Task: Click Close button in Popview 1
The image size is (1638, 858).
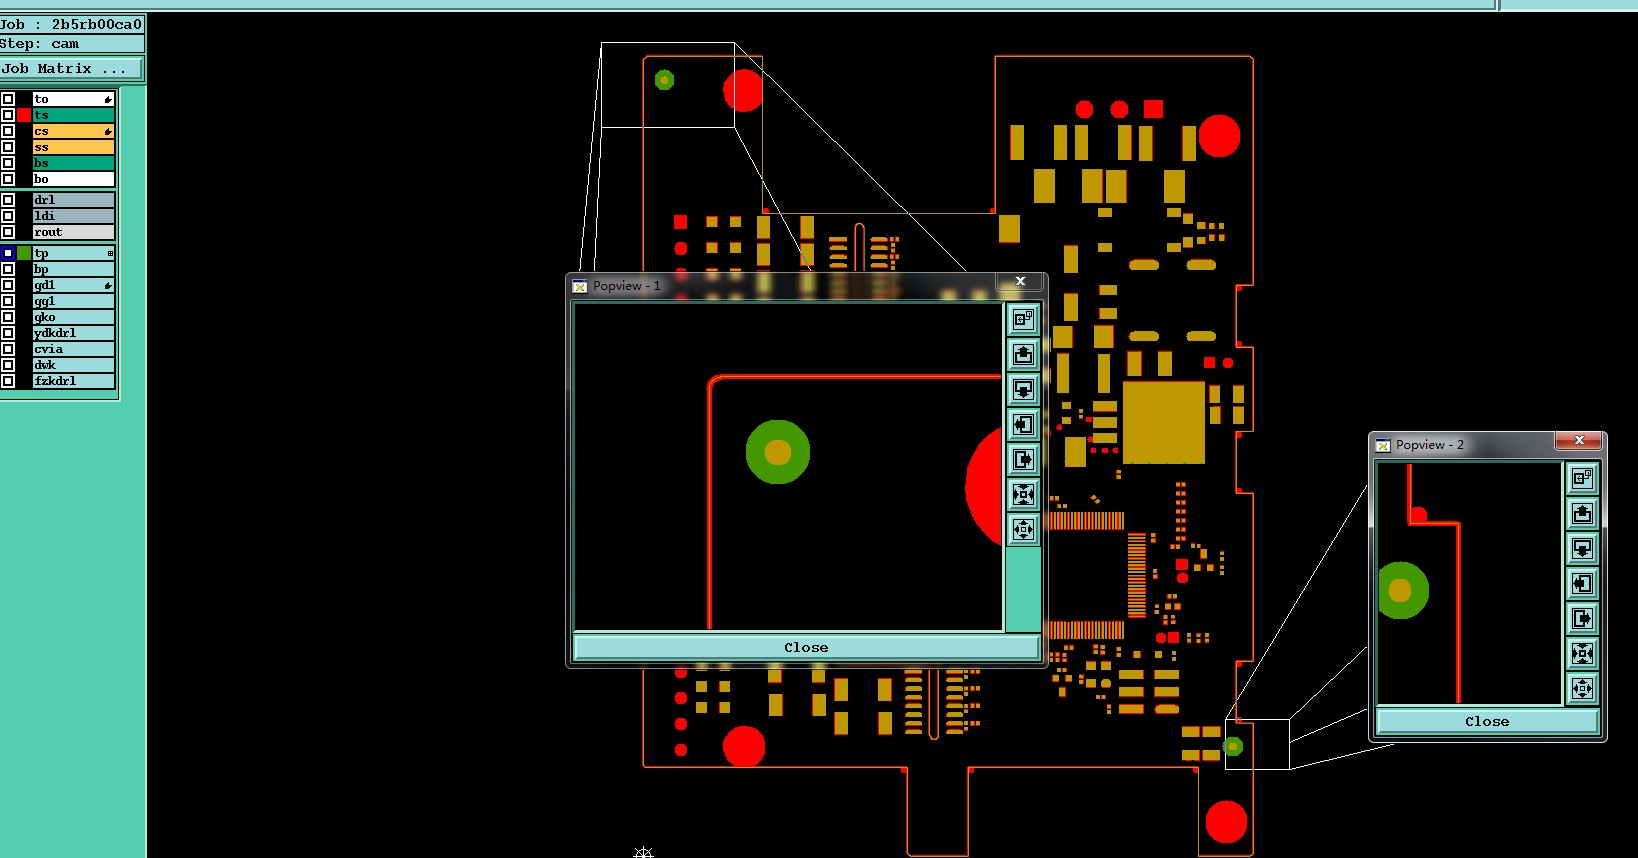Action: [x=806, y=647]
